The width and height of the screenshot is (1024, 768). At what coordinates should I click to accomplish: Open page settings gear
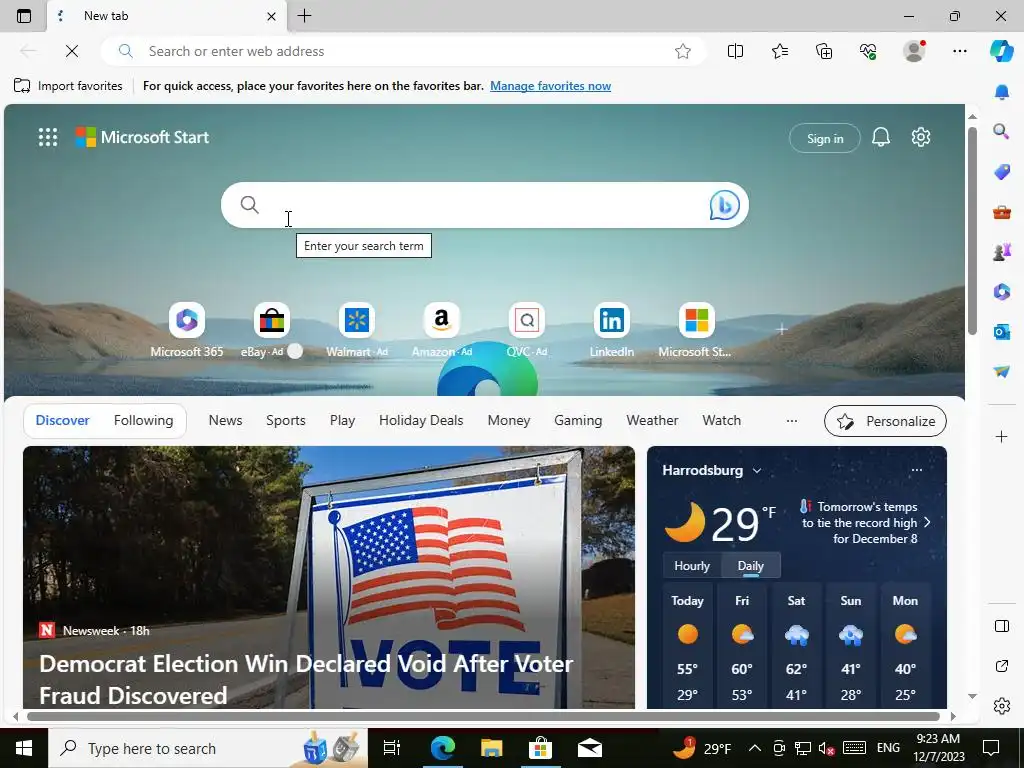(x=921, y=137)
